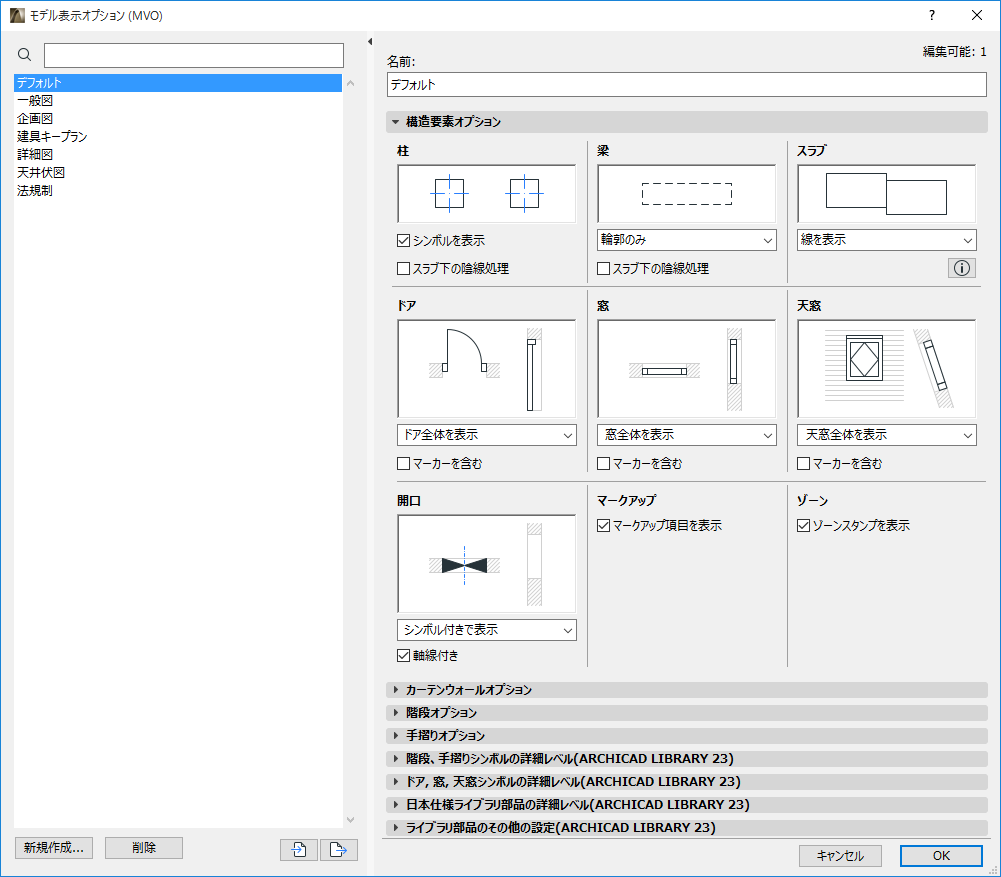
Task: Enable スラブ下の陰線処理 under the 柱 section
Action: [404, 268]
